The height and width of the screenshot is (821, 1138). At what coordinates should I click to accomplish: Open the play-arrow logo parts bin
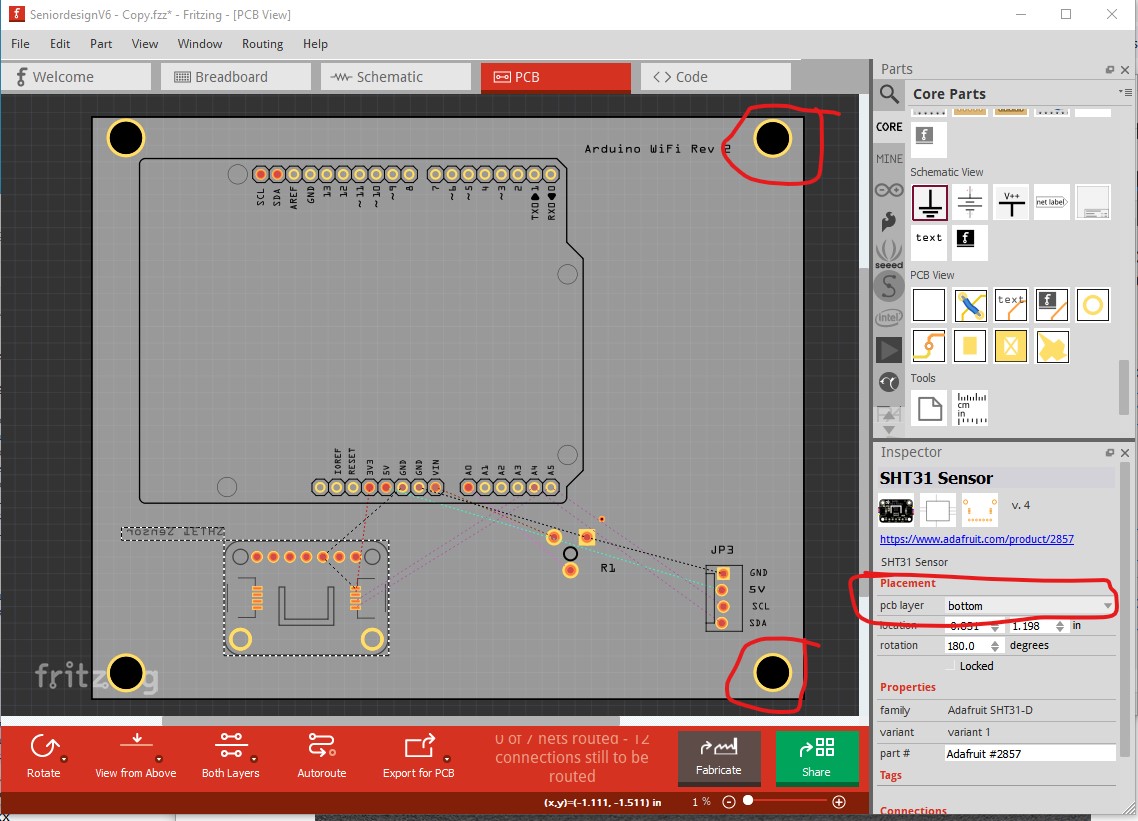(889, 350)
